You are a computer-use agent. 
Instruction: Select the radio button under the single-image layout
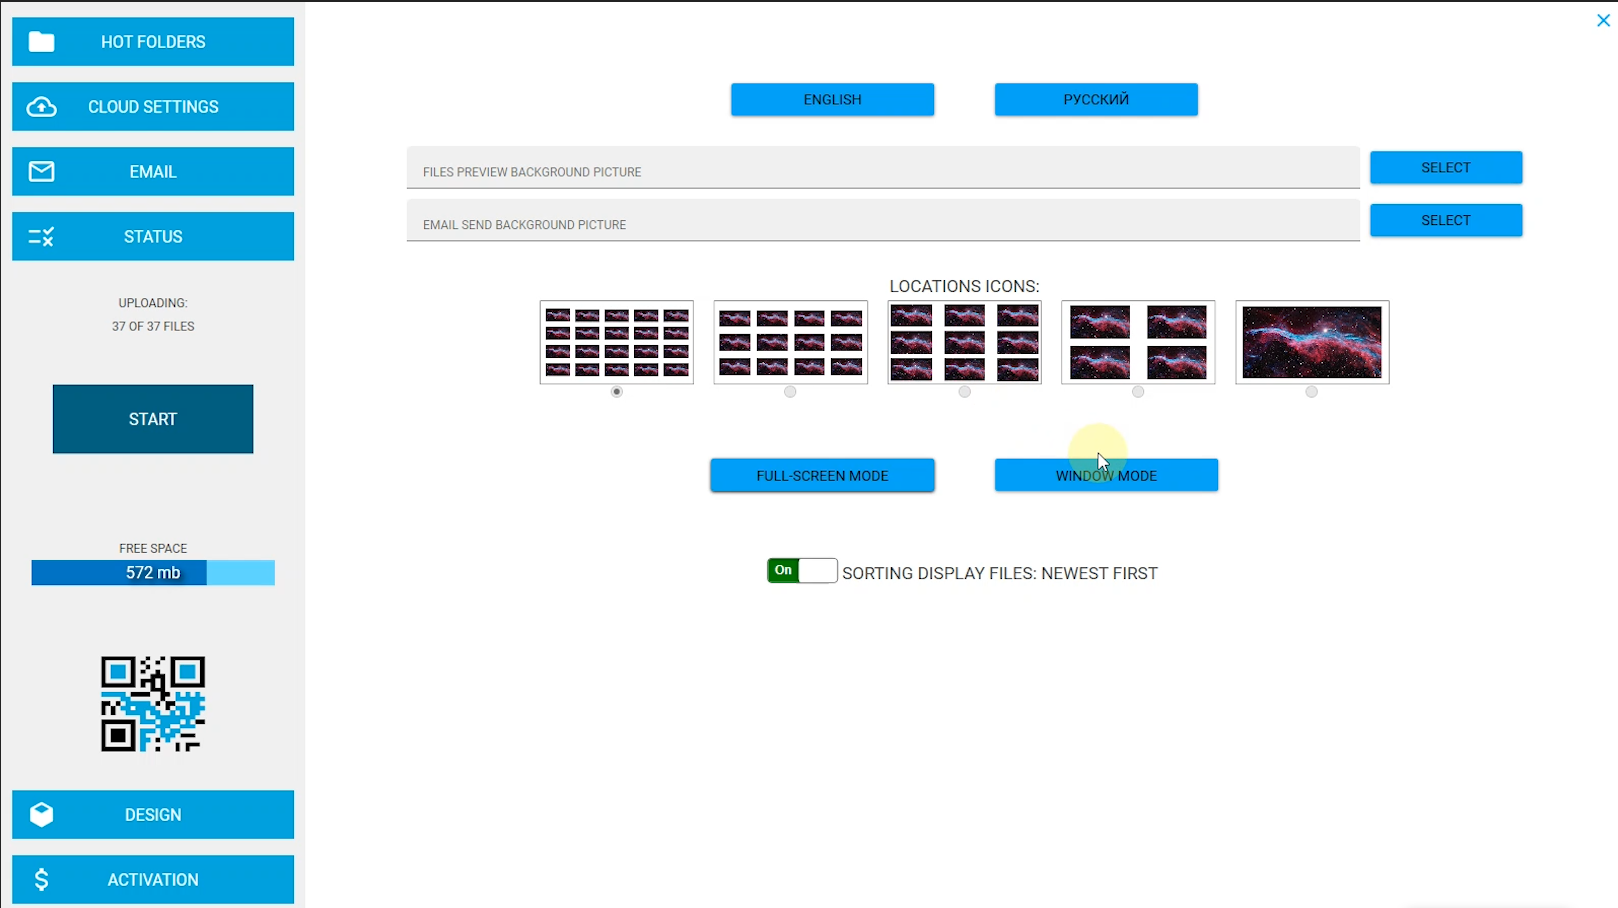coord(1311,392)
